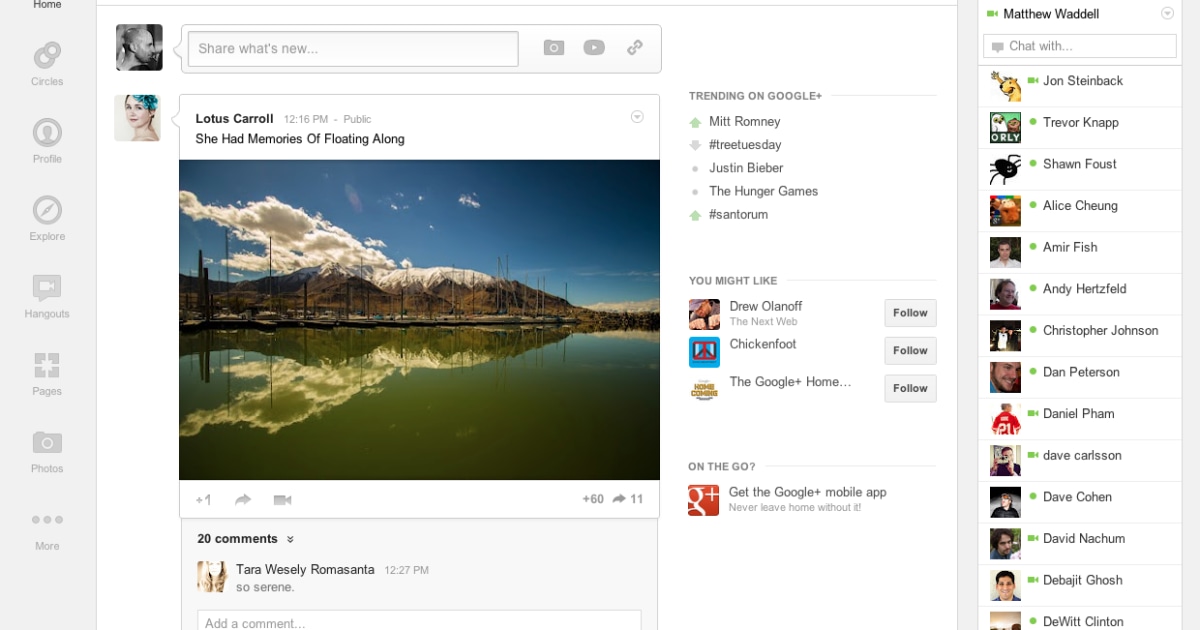1200x630 pixels.
Task: Attach a link using the link icon
Action: tap(635, 47)
